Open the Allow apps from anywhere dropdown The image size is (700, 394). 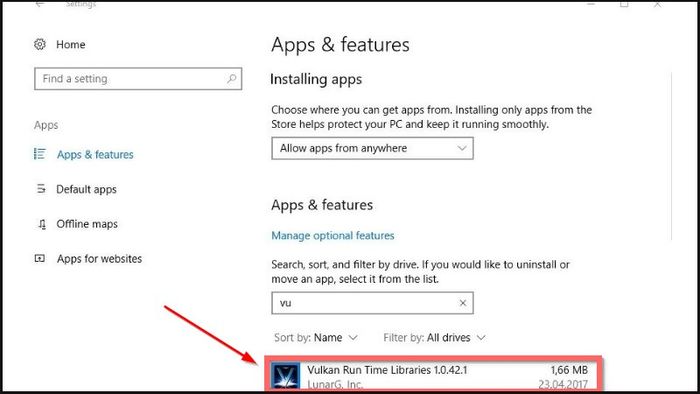[372, 148]
